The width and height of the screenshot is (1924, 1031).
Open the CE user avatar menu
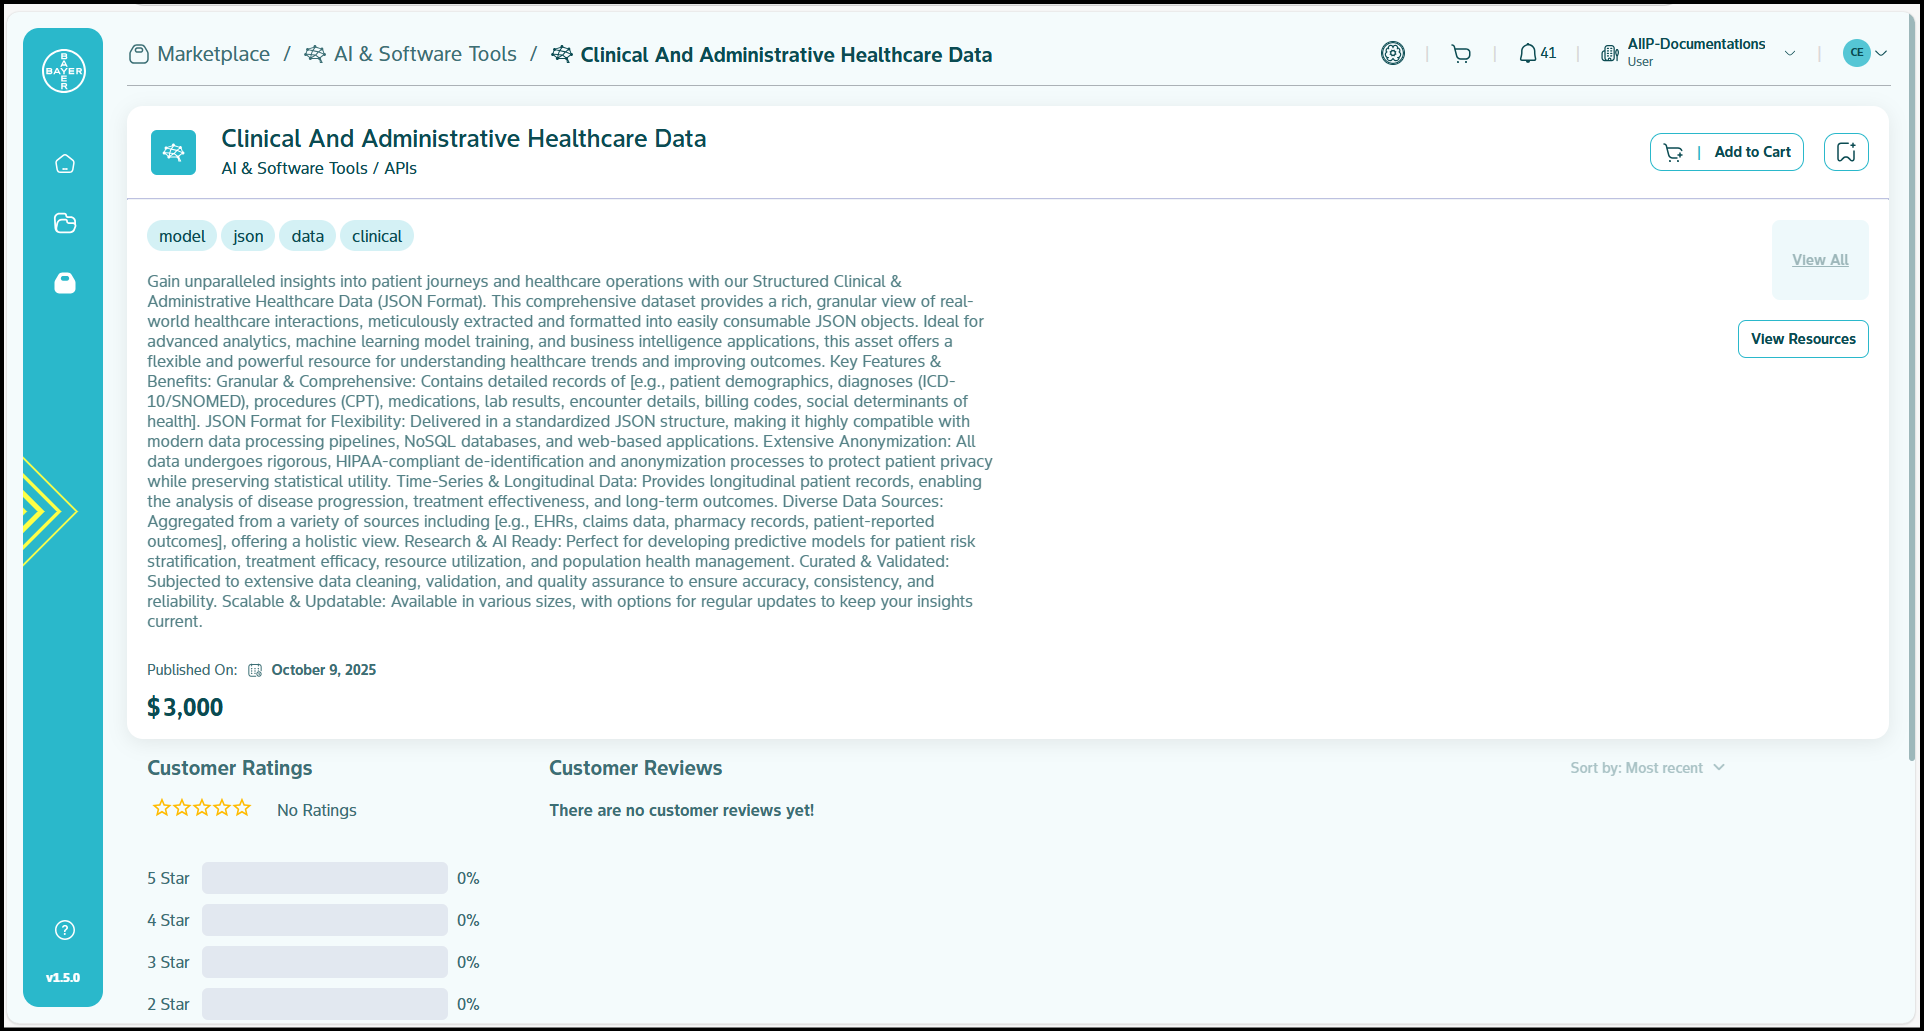pos(1864,53)
